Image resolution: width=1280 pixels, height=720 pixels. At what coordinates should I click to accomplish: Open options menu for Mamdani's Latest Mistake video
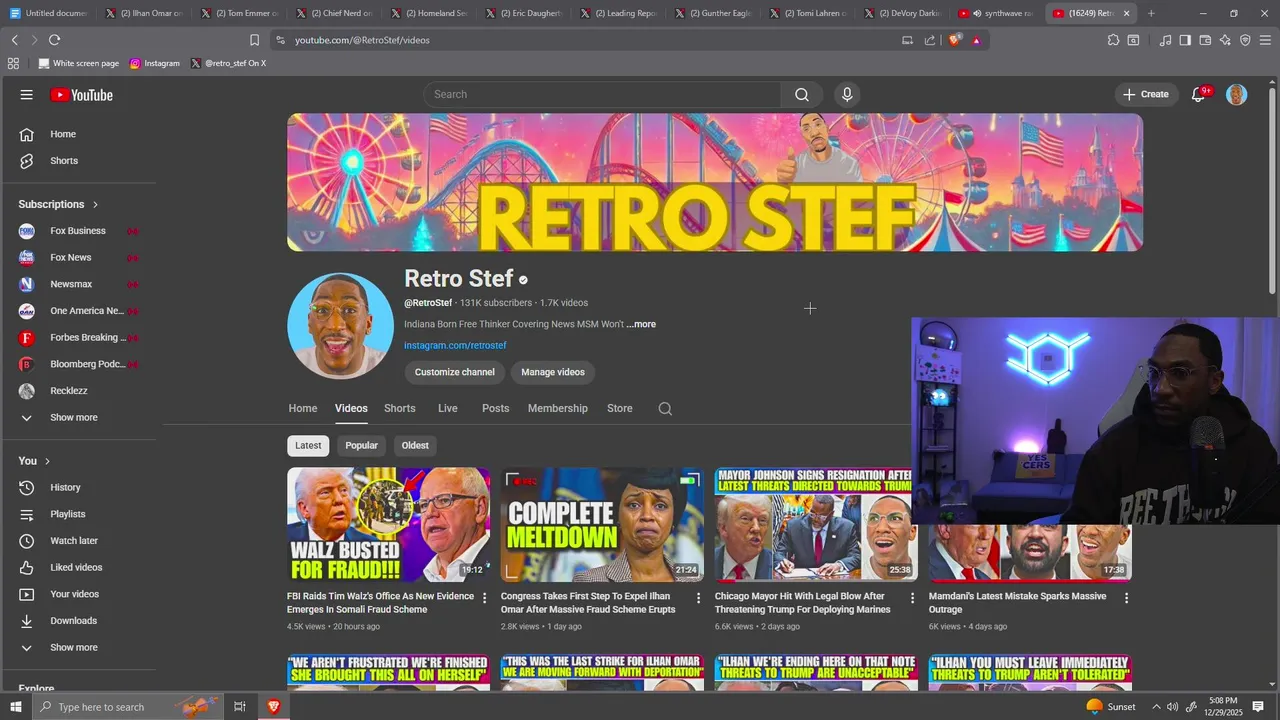point(1126,598)
